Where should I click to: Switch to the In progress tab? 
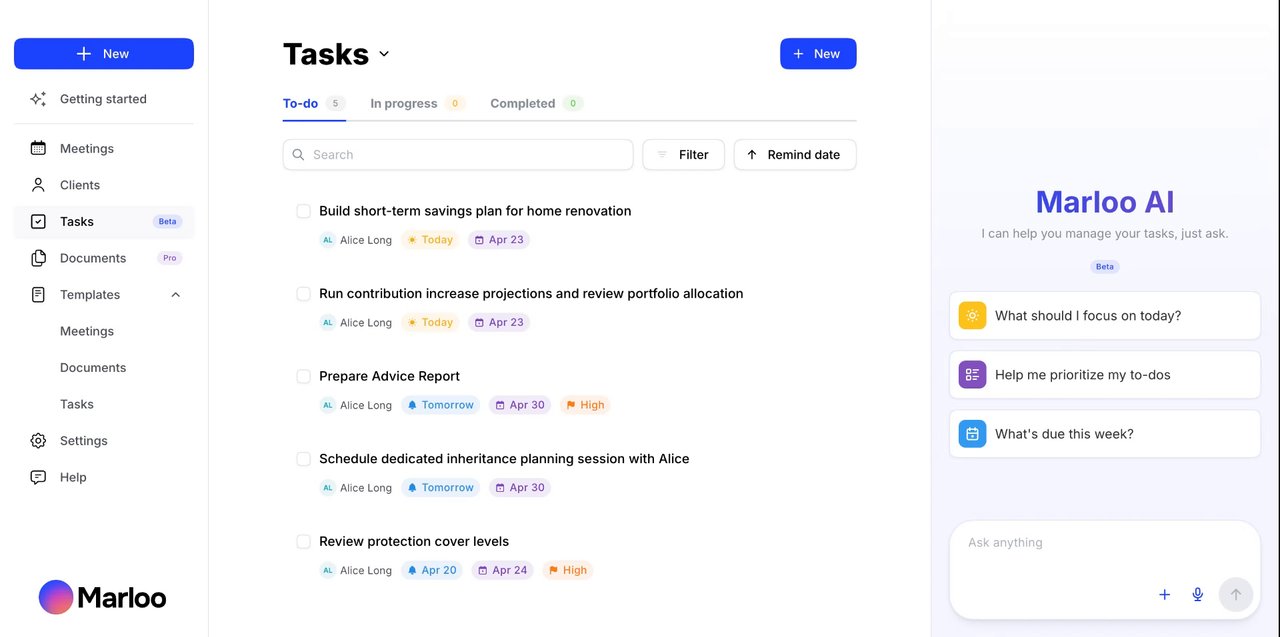[x=404, y=104]
